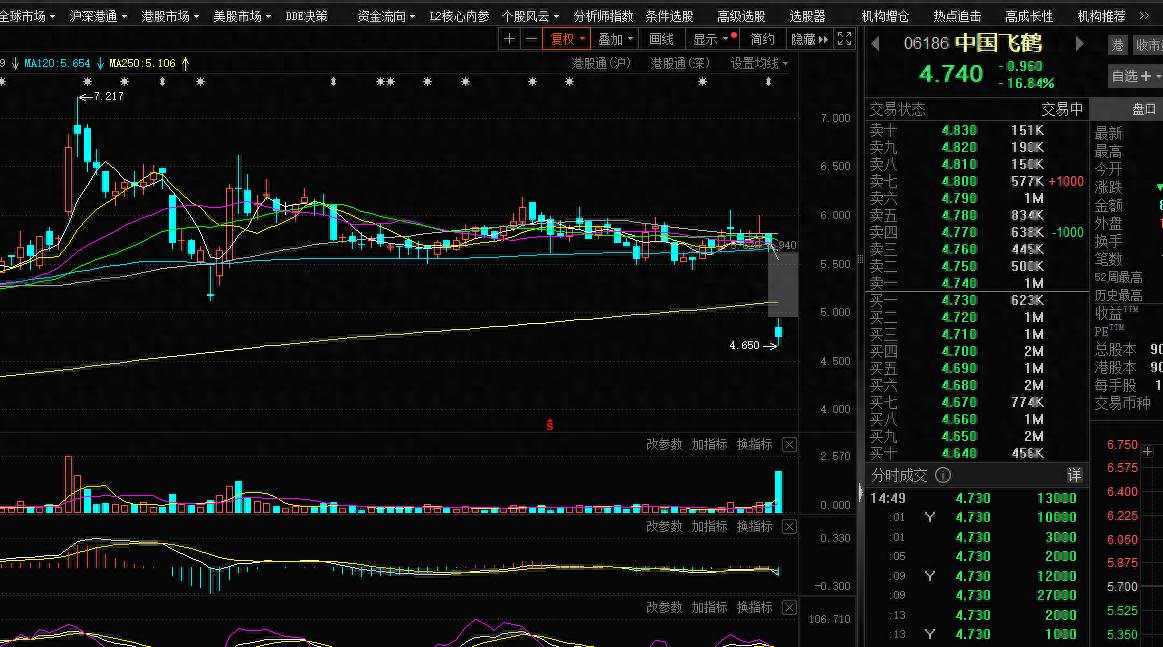Screen dimensions: 1163x647
Task: Click 详 to view detailed trades
Action: click(x=1074, y=476)
